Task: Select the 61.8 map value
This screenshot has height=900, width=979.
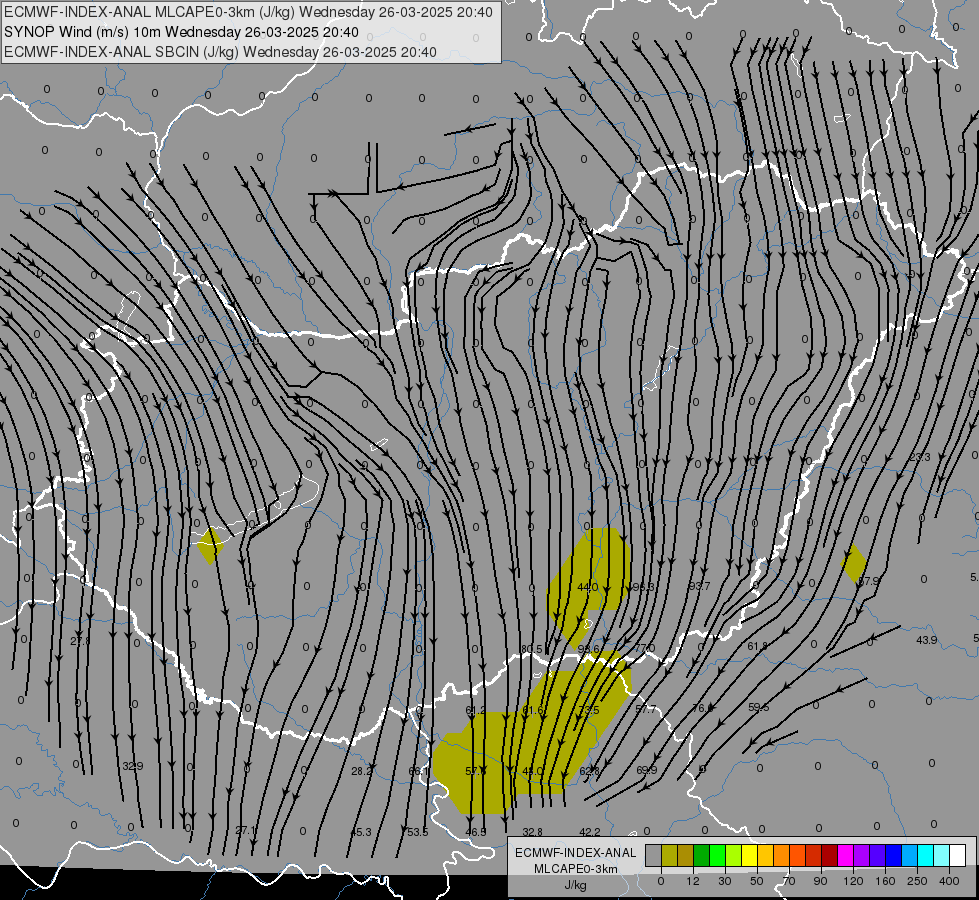Action: click(x=757, y=646)
